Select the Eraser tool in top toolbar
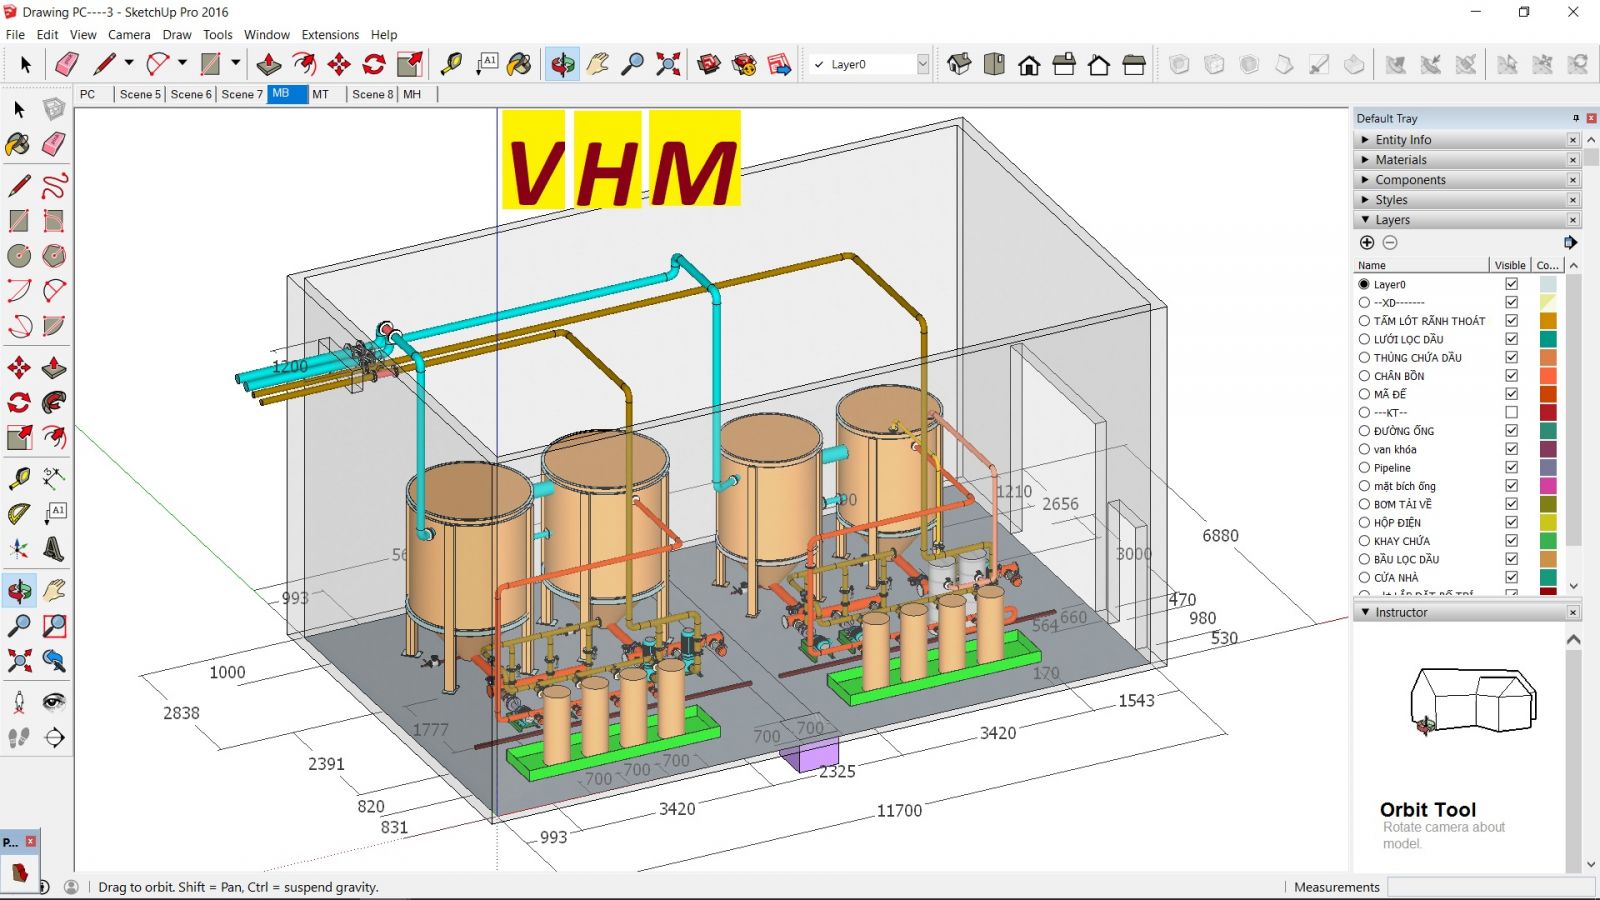This screenshot has width=1600, height=900. (67, 64)
